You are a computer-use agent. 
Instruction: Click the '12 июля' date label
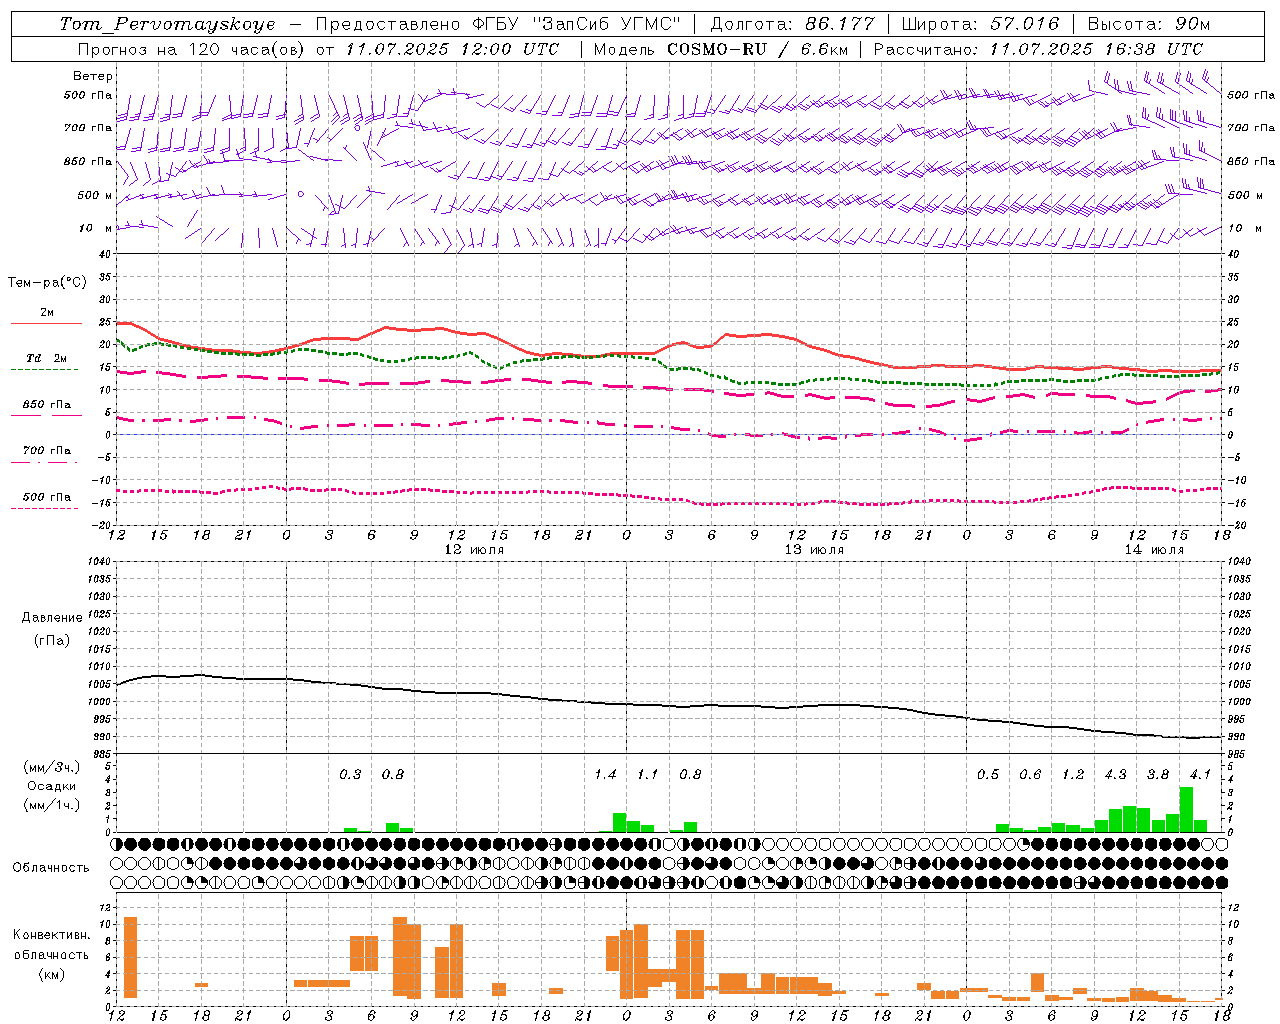click(474, 550)
